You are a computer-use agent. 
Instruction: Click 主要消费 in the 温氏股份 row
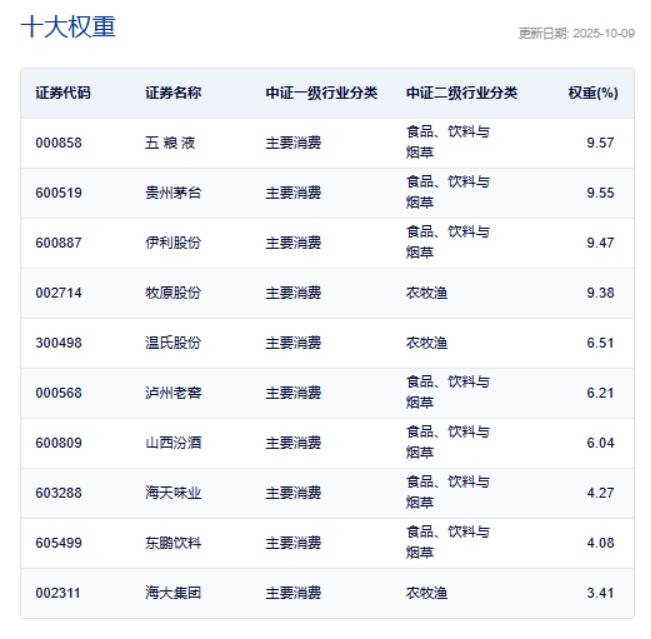294,343
